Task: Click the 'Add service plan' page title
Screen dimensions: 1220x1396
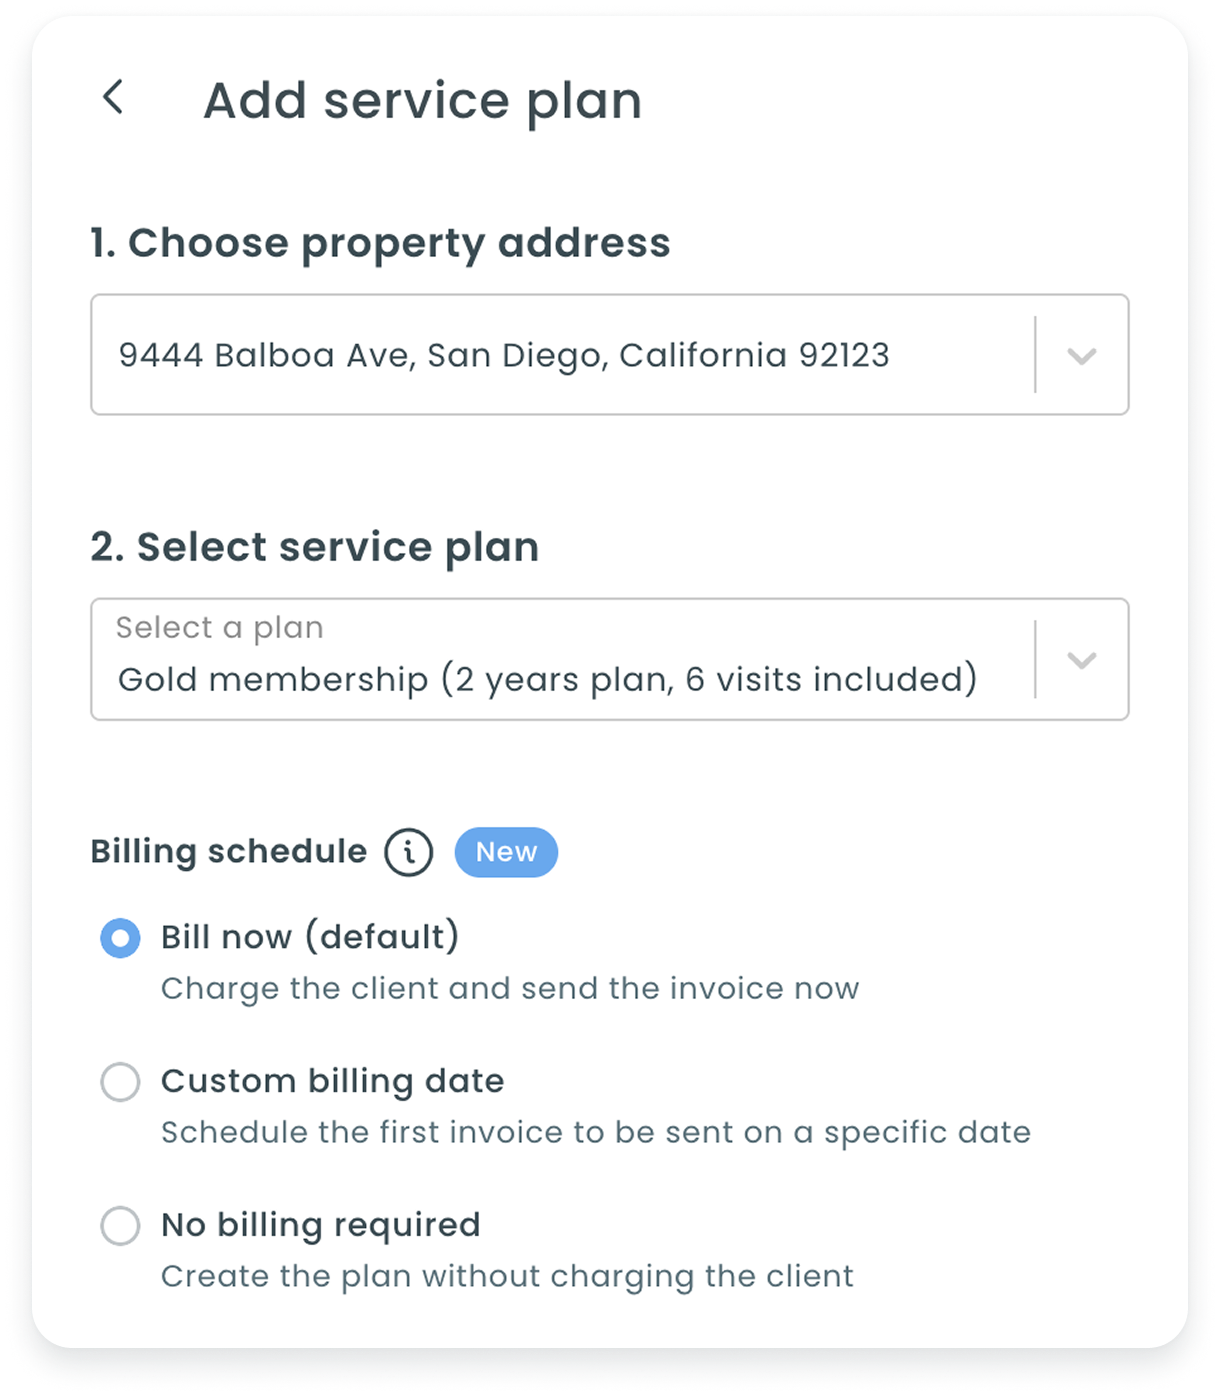Action: pos(422,101)
